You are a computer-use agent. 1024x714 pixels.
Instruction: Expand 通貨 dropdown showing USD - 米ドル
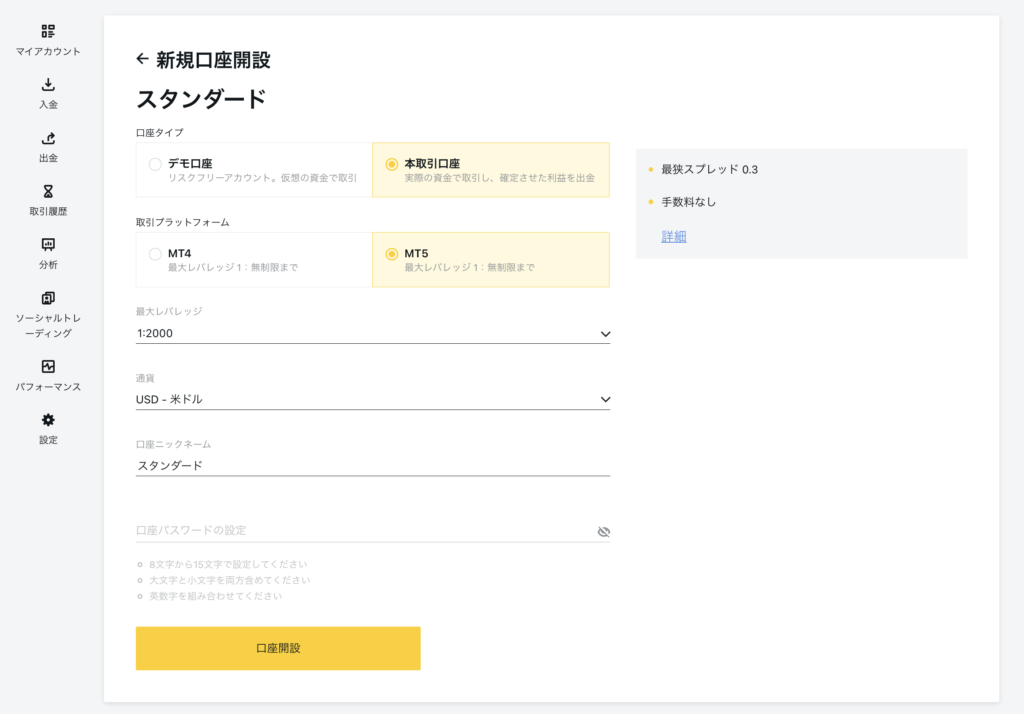[x=373, y=400]
